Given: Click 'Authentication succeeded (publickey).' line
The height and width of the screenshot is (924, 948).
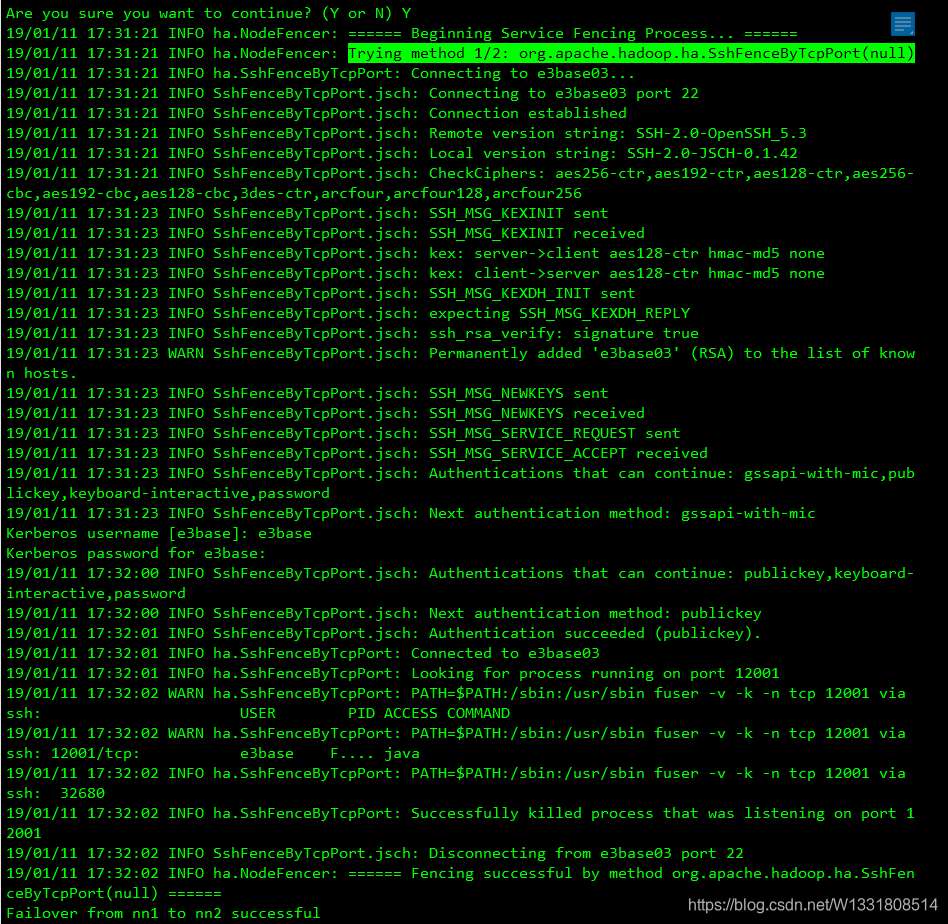Looking at the screenshot, I should [x=384, y=633].
